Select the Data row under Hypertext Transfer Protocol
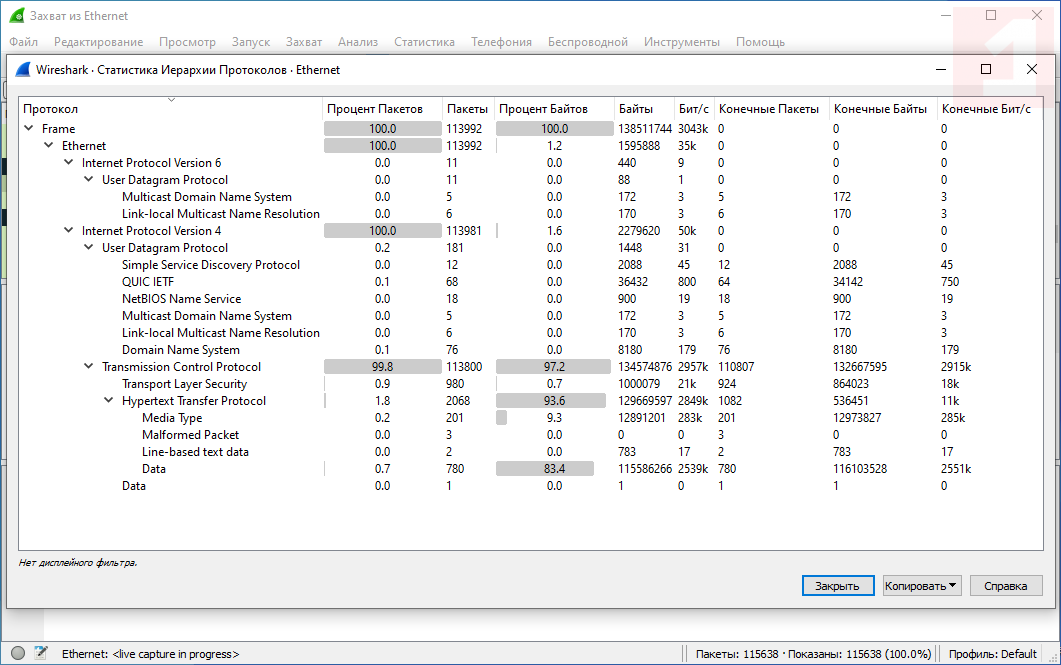 [x=531, y=468]
